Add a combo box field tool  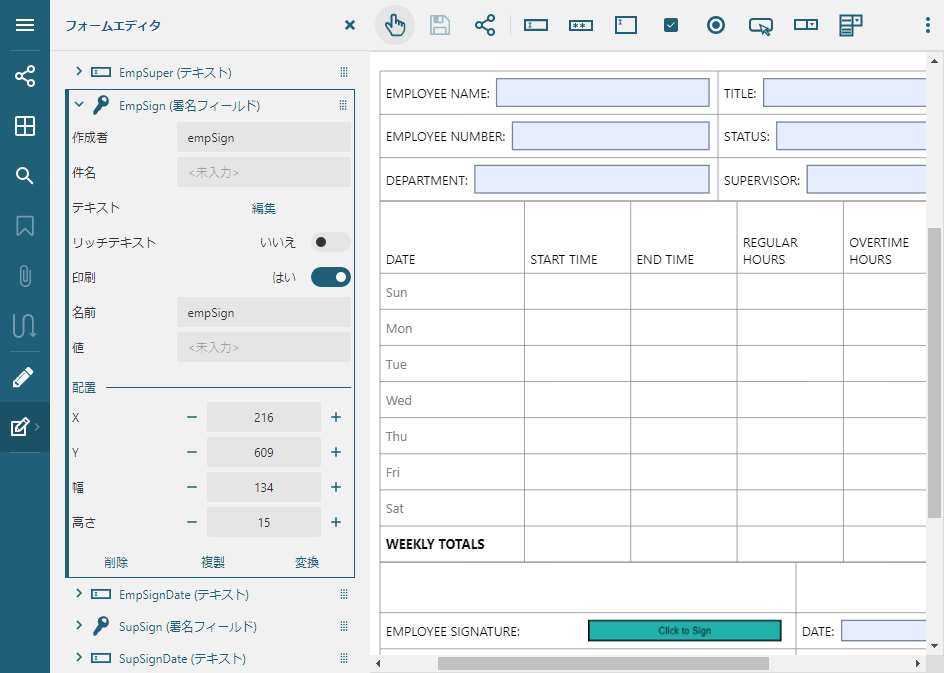click(x=806, y=25)
